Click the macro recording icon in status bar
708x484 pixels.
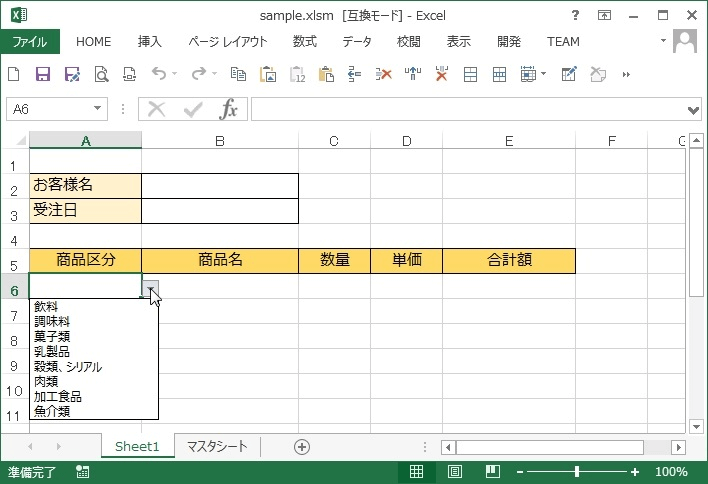tap(82, 472)
